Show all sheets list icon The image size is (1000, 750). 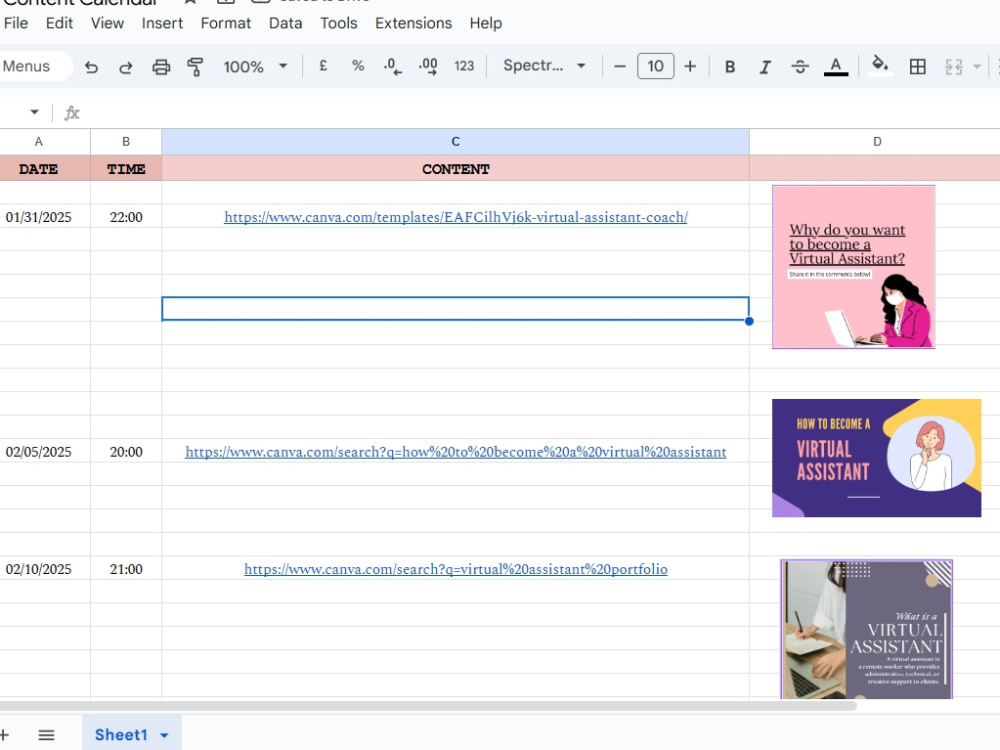[x=46, y=735]
